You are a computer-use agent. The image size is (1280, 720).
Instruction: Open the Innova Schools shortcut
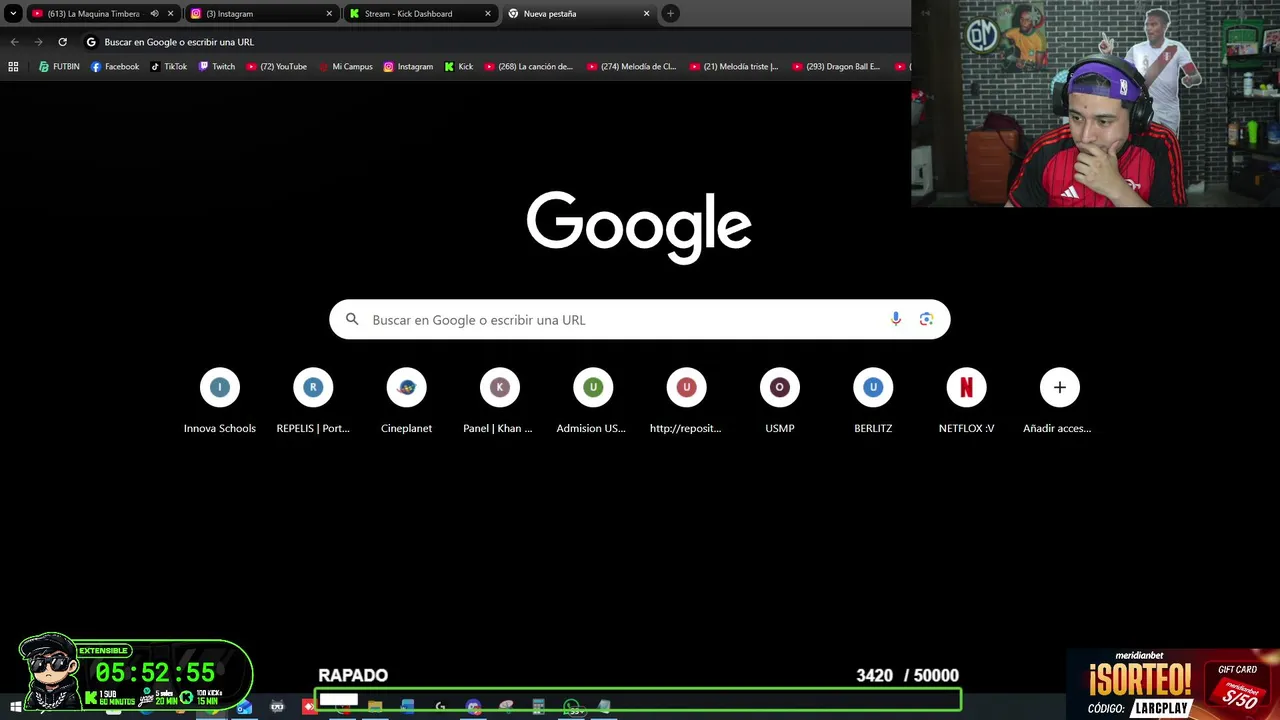point(220,401)
